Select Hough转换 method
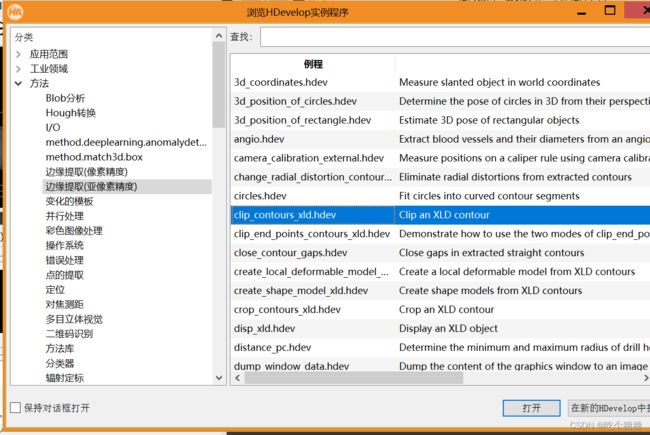Image resolution: width=650 pixels, height=435 pixels. coord(70,113)
